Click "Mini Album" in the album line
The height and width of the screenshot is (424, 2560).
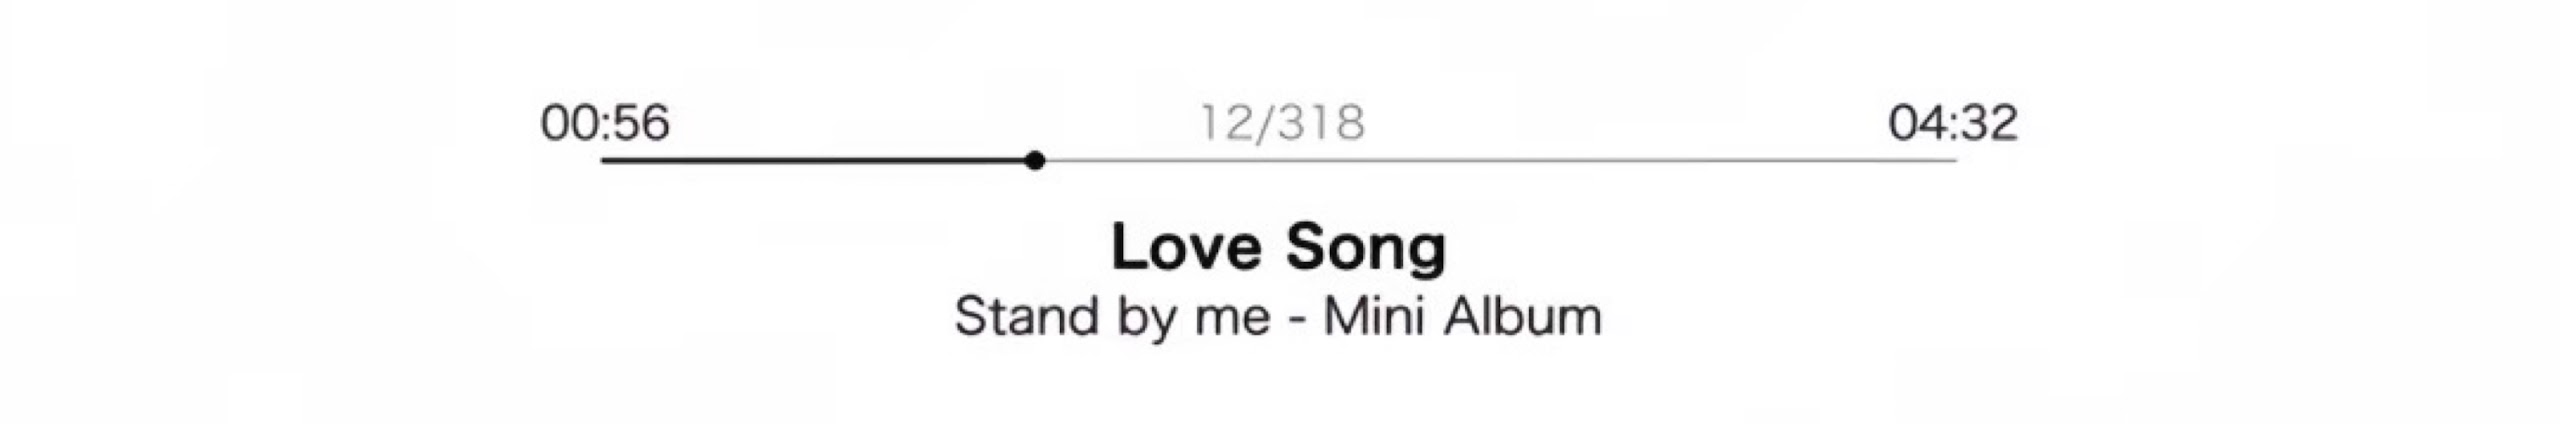1462,317
